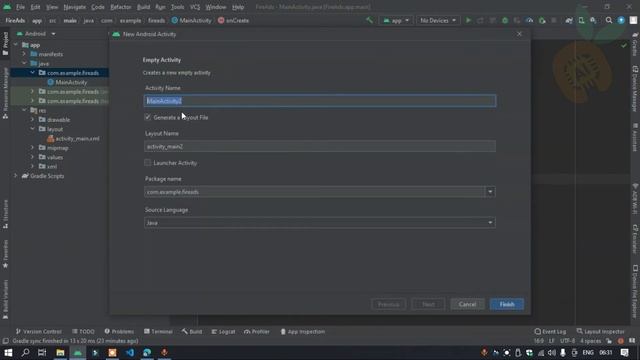640x360 pixels.
Task: Open Resource Manager side panel
Action: (x=5, y=93)
